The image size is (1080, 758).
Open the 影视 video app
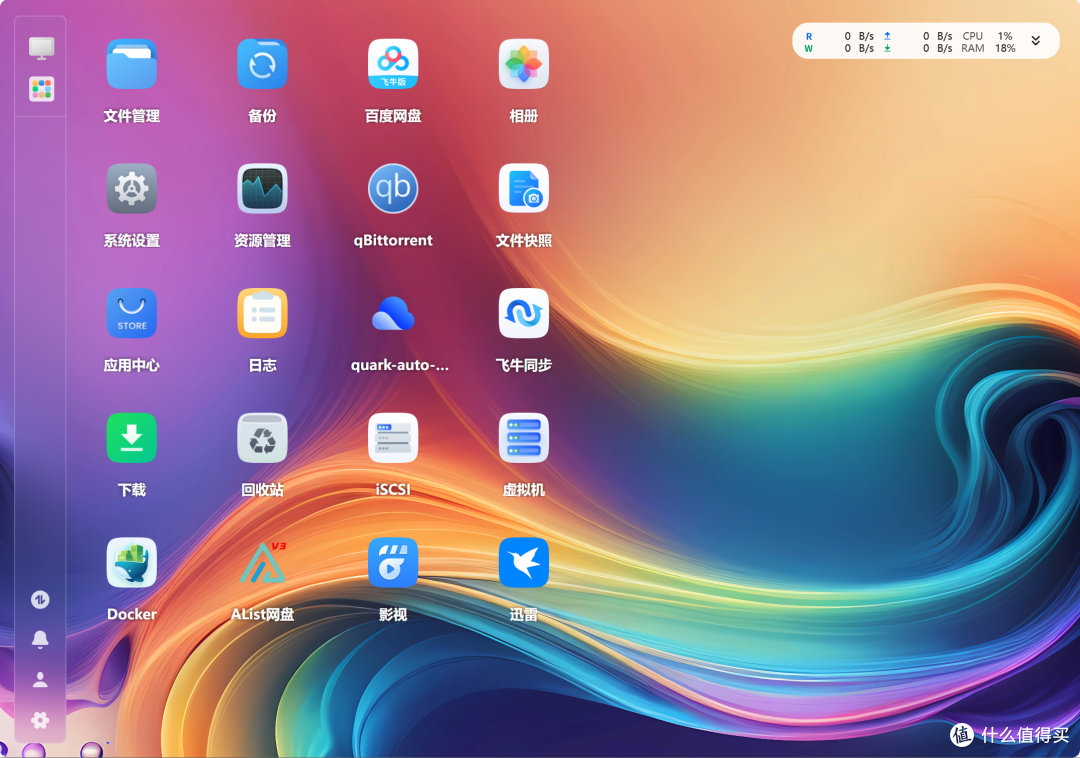click(x=393, y=562)
